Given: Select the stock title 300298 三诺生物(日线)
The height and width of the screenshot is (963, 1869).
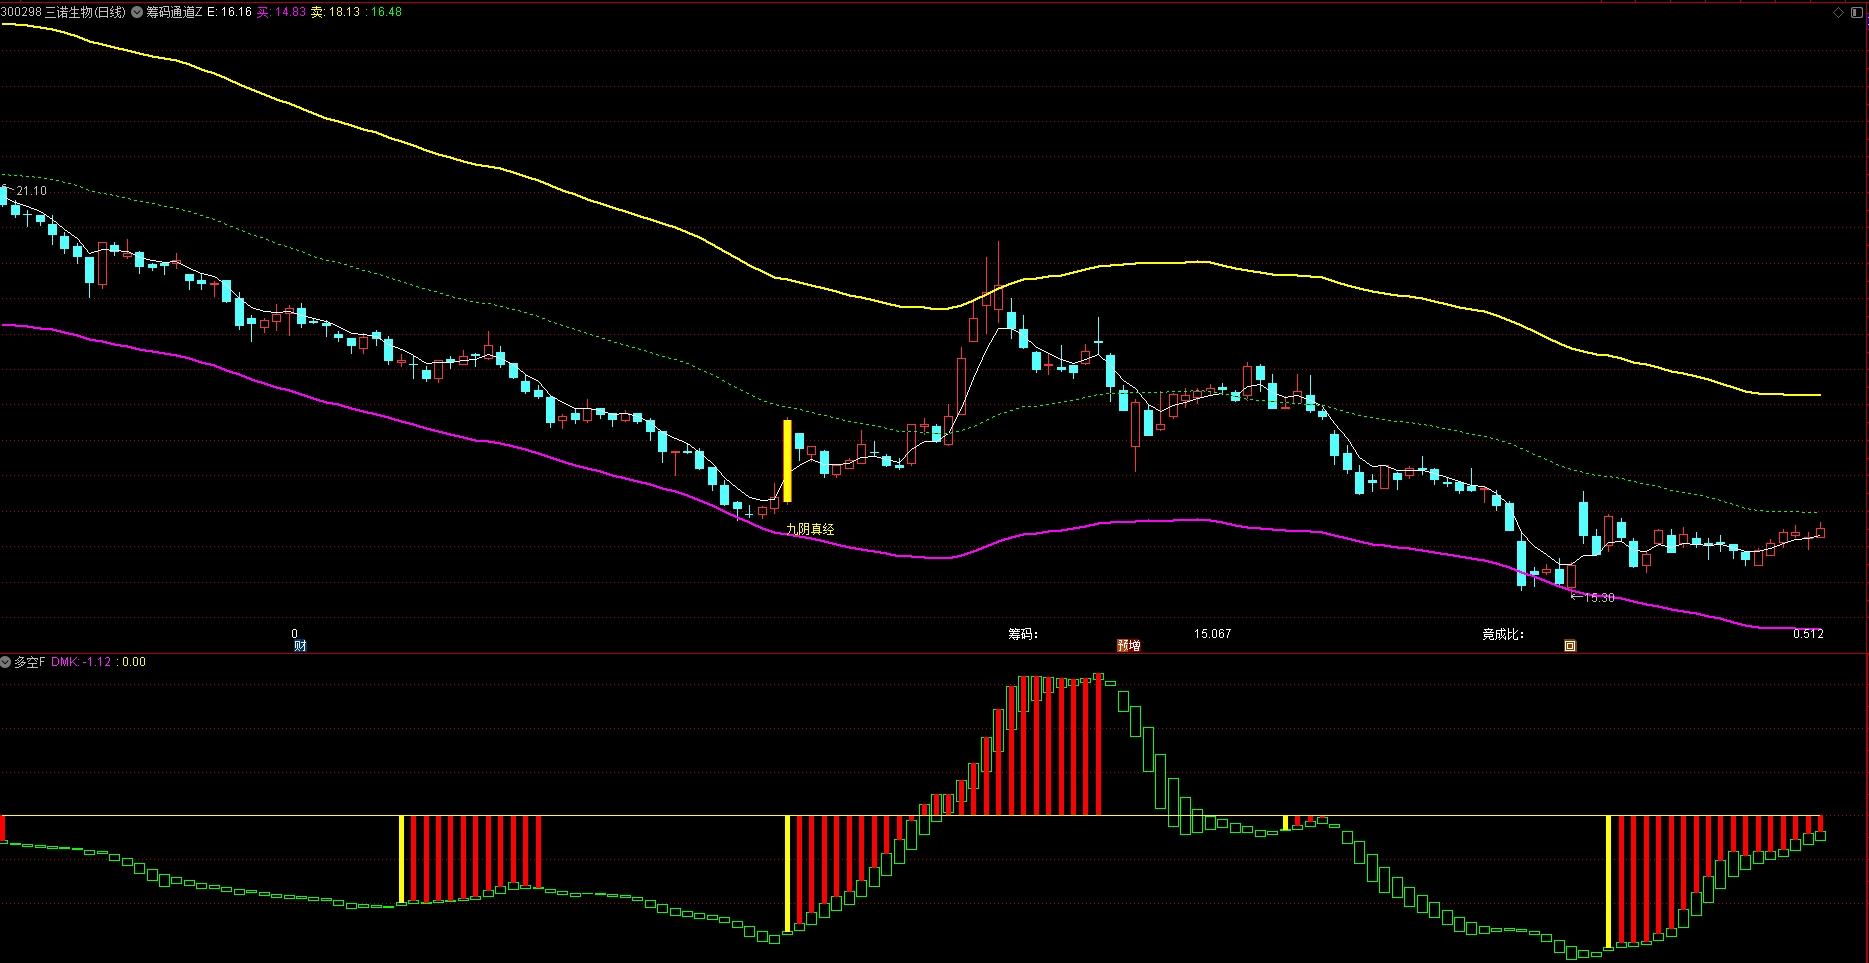Looking at the screenshot, I should pos(64,13).
